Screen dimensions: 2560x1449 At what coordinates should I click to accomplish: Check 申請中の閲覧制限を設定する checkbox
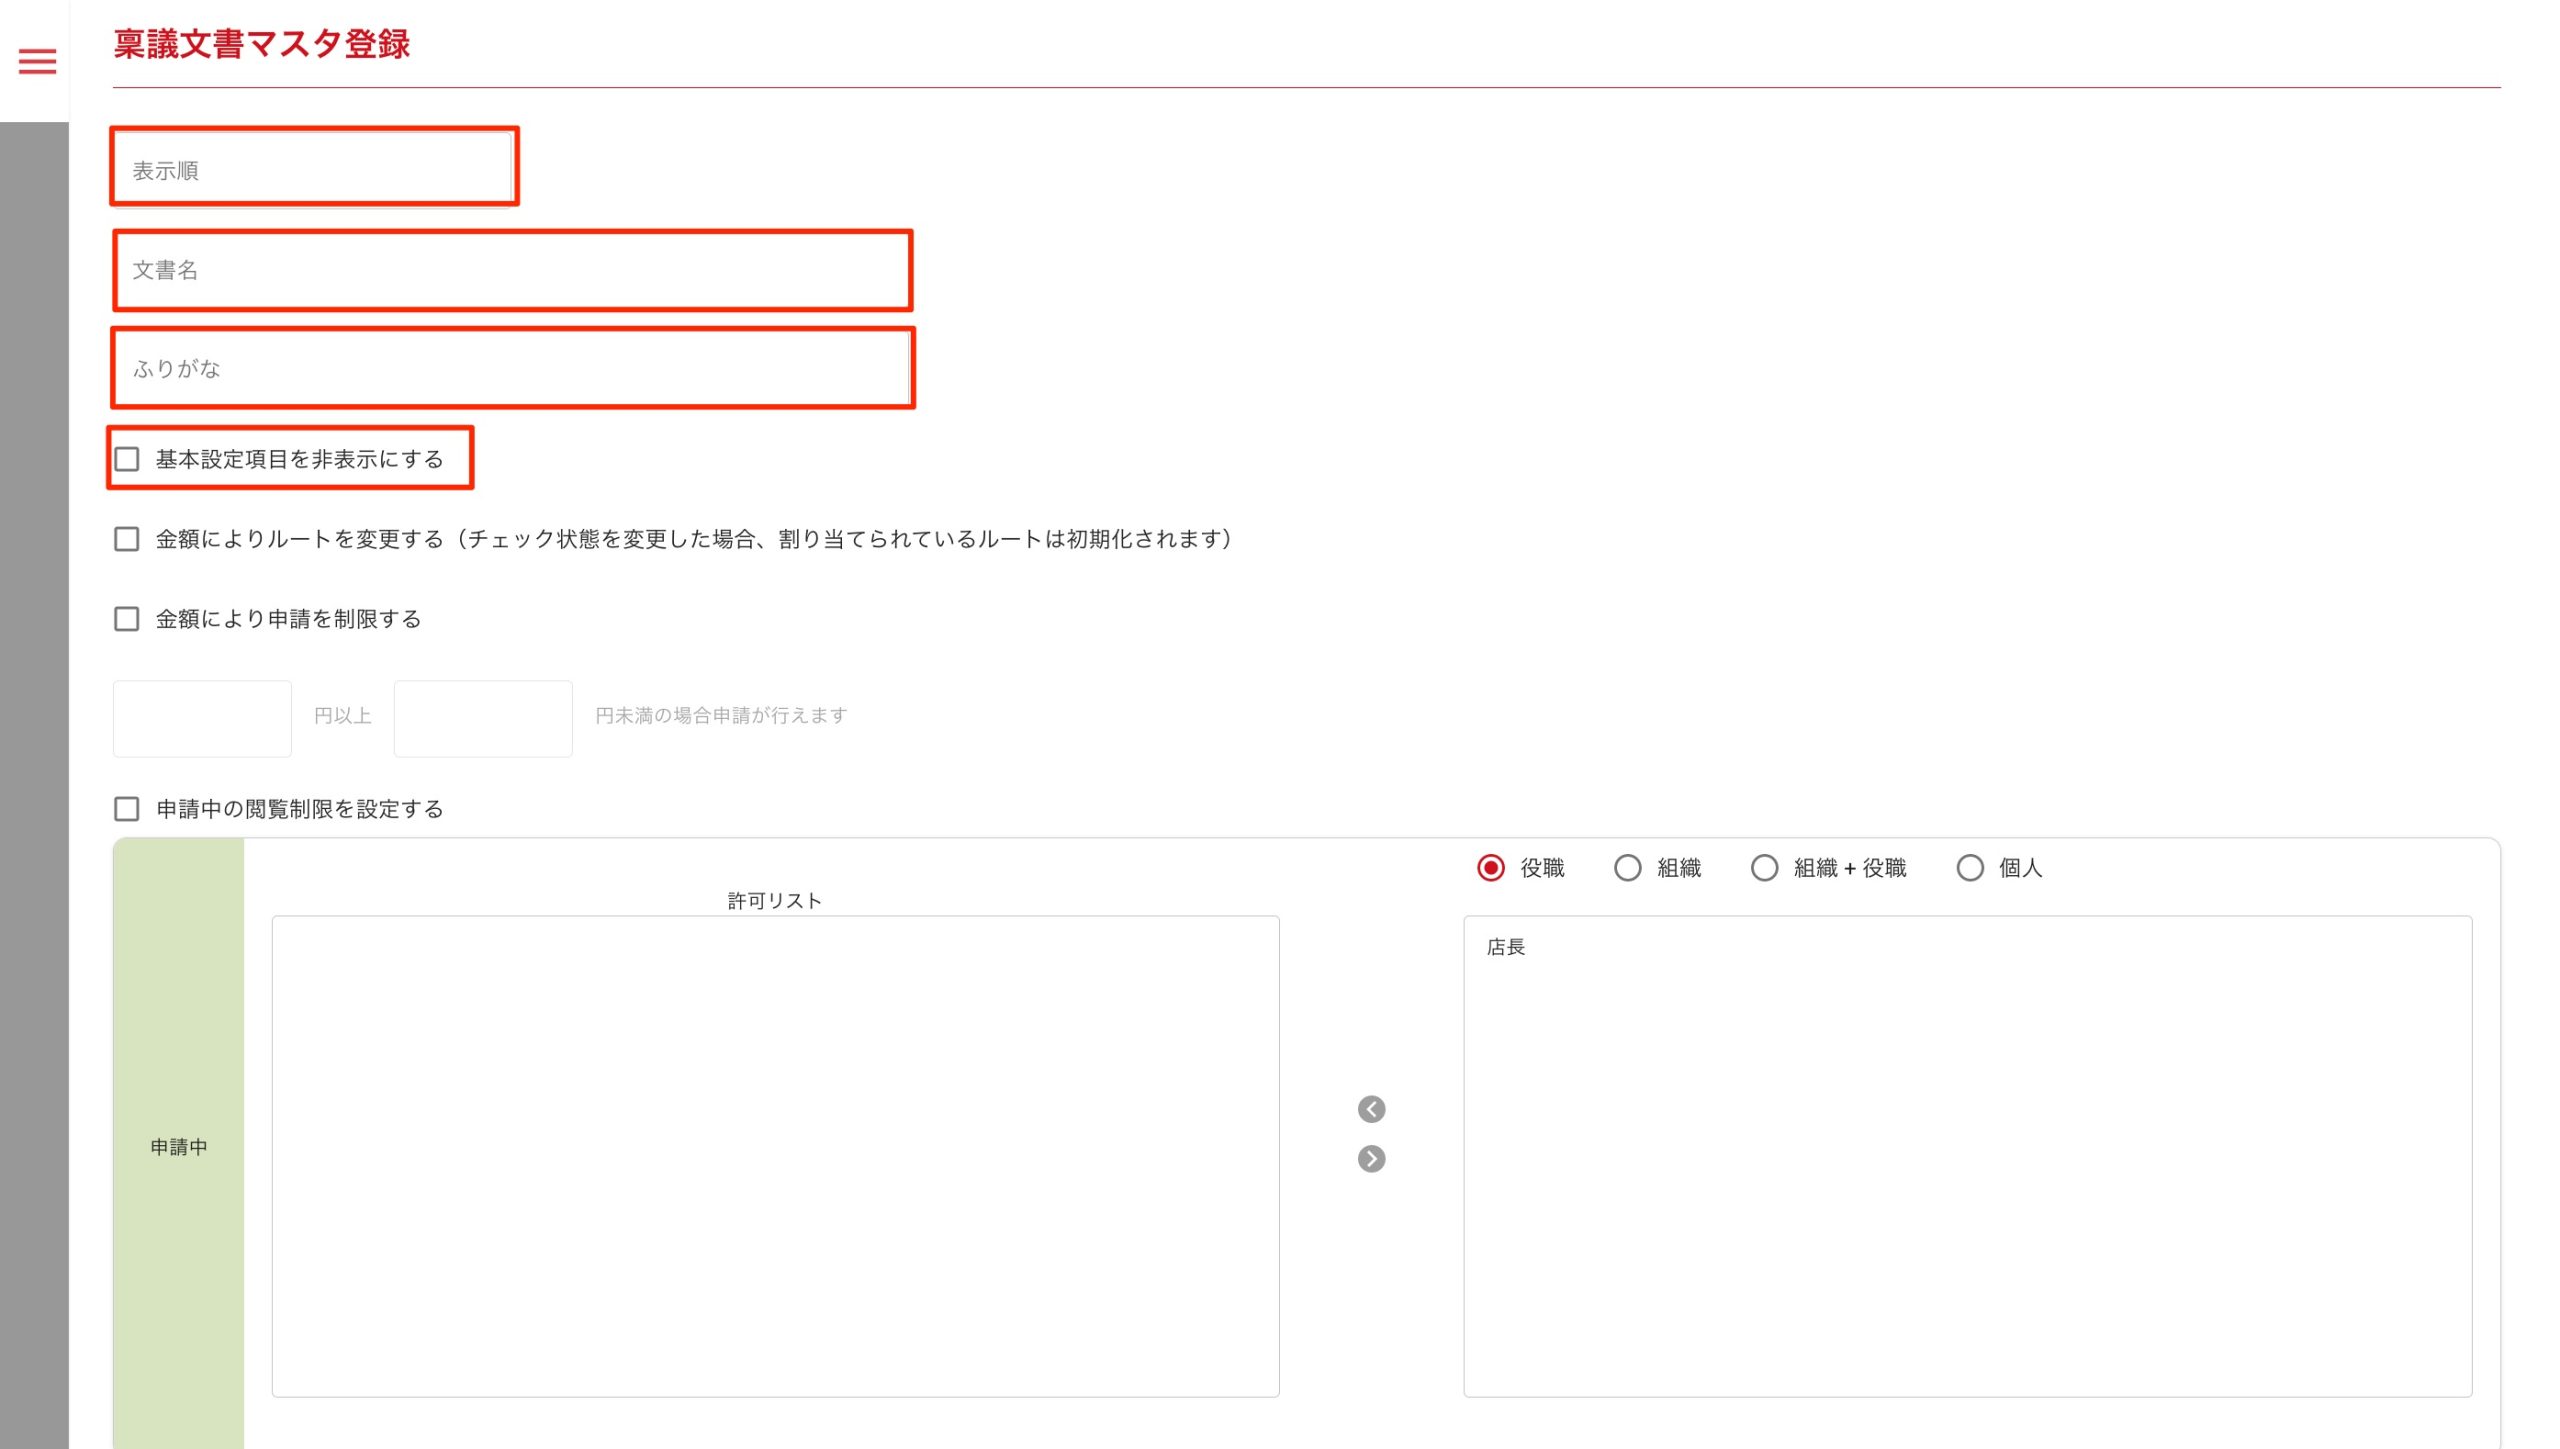click(x=127, y=809)
